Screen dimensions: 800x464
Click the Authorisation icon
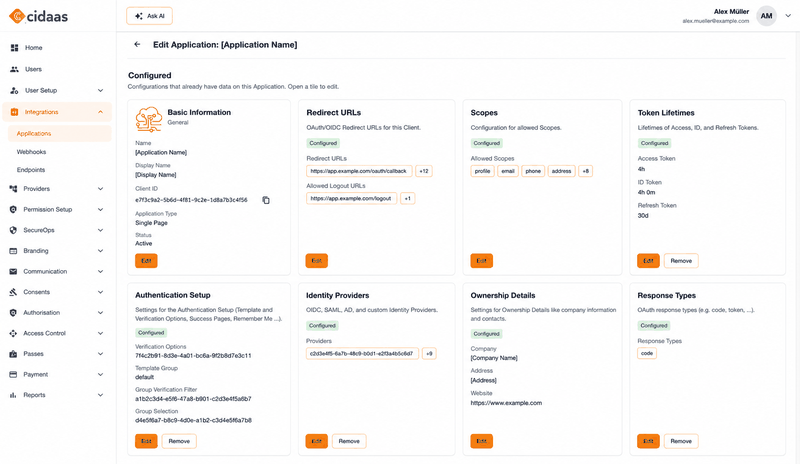tap(13, 312)
